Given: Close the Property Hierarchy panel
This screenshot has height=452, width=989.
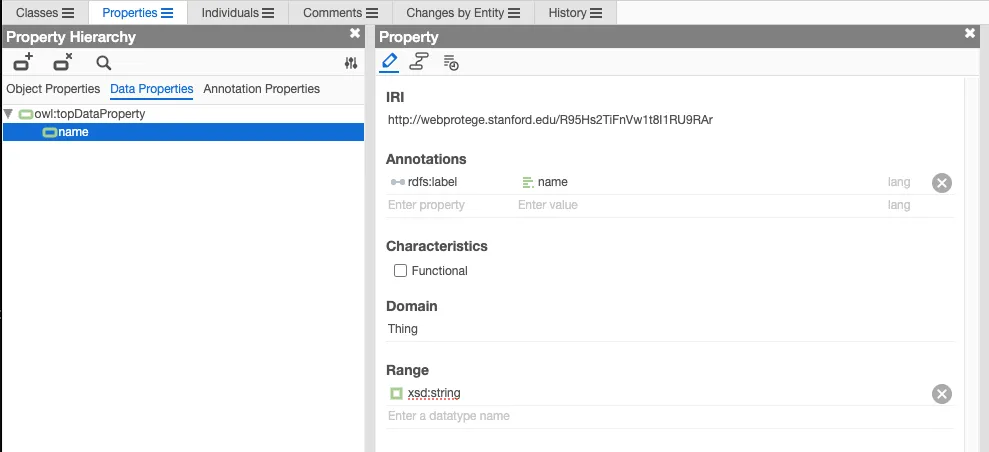Looking at the screenshot, I should pos(355,33).
